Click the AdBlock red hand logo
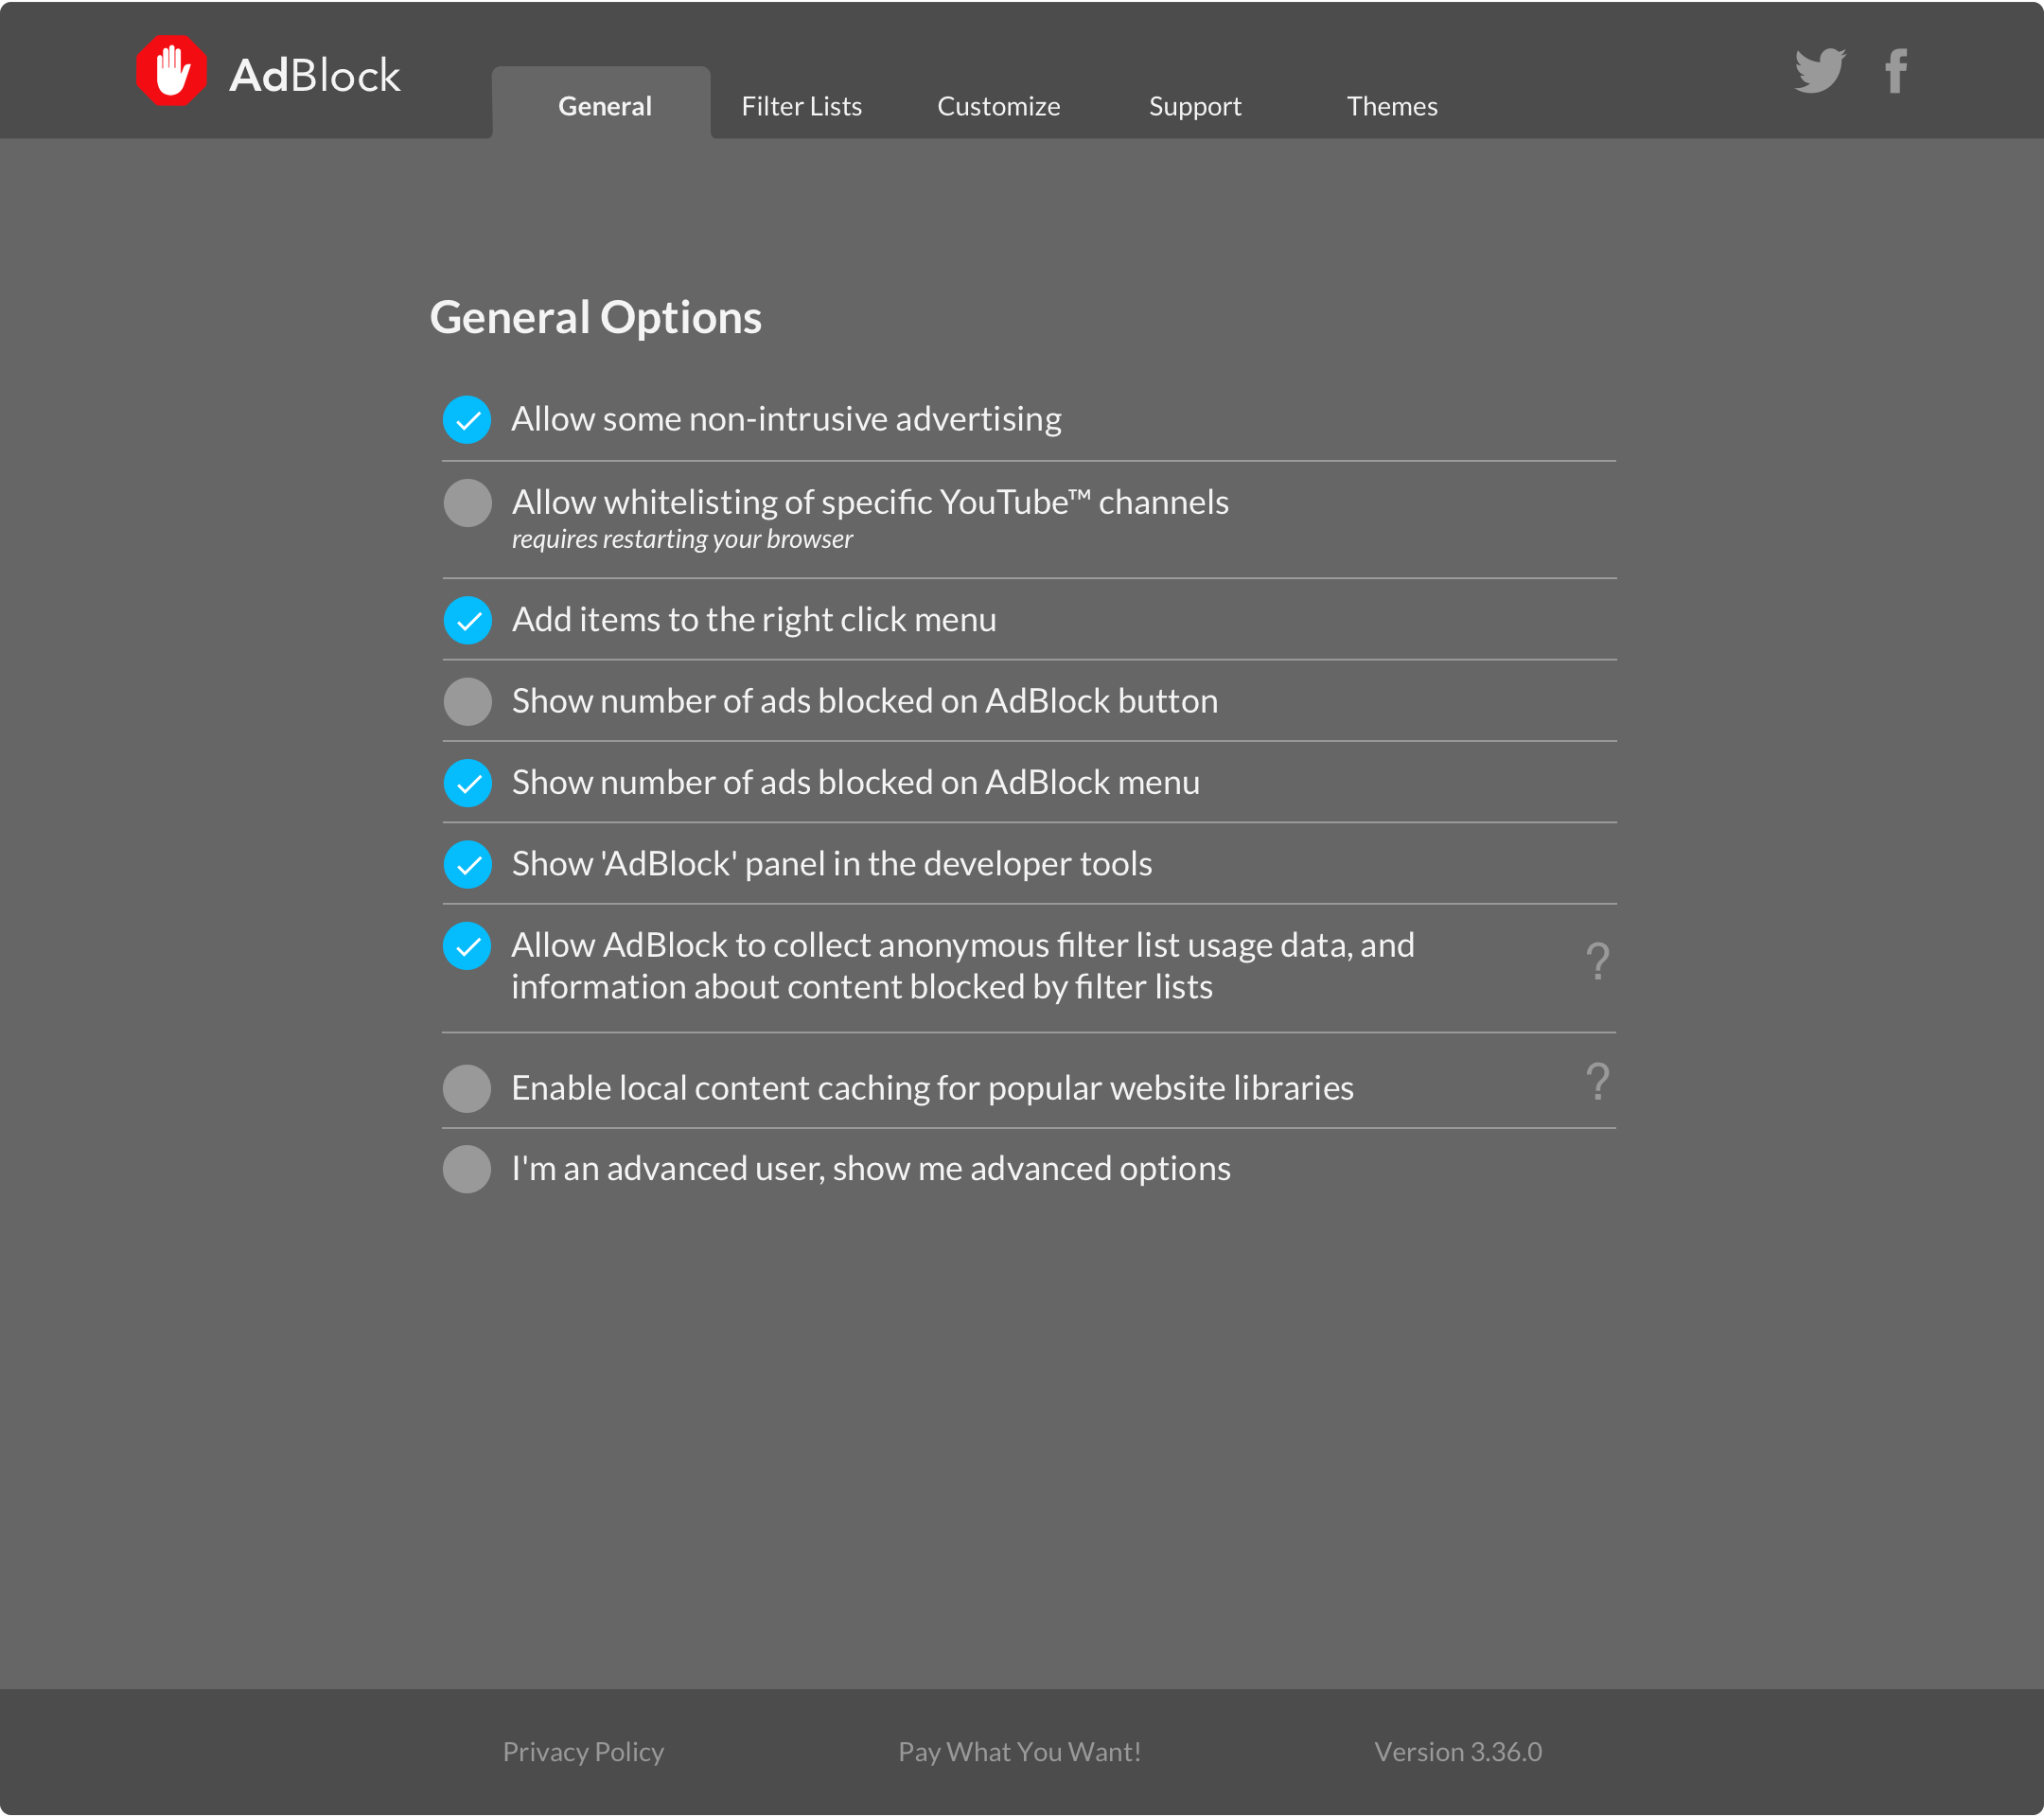This screenshot has height=1817, width=2044. click(171, 71)
